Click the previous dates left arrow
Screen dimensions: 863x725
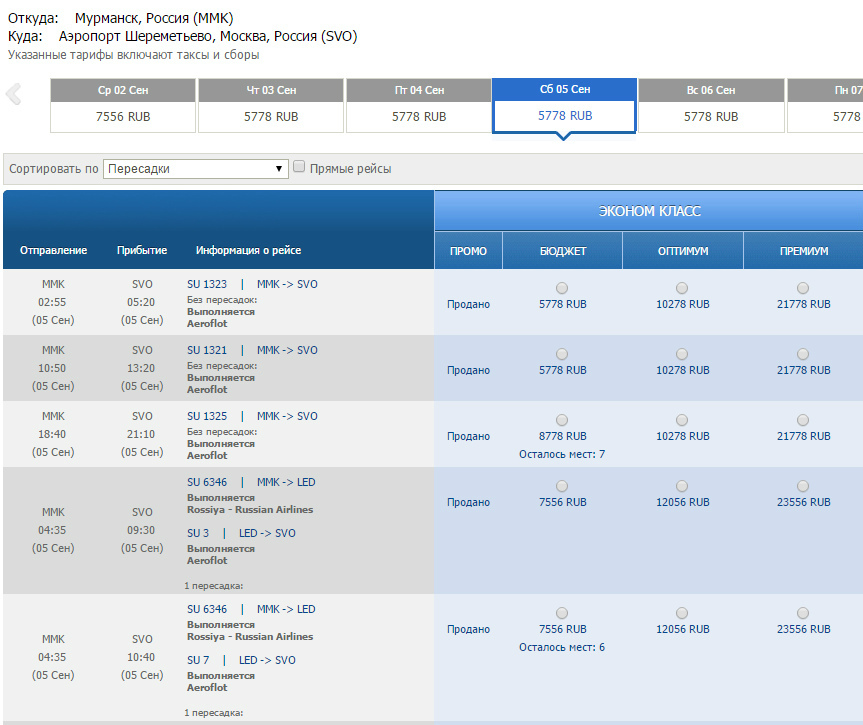tap(14, 95)
